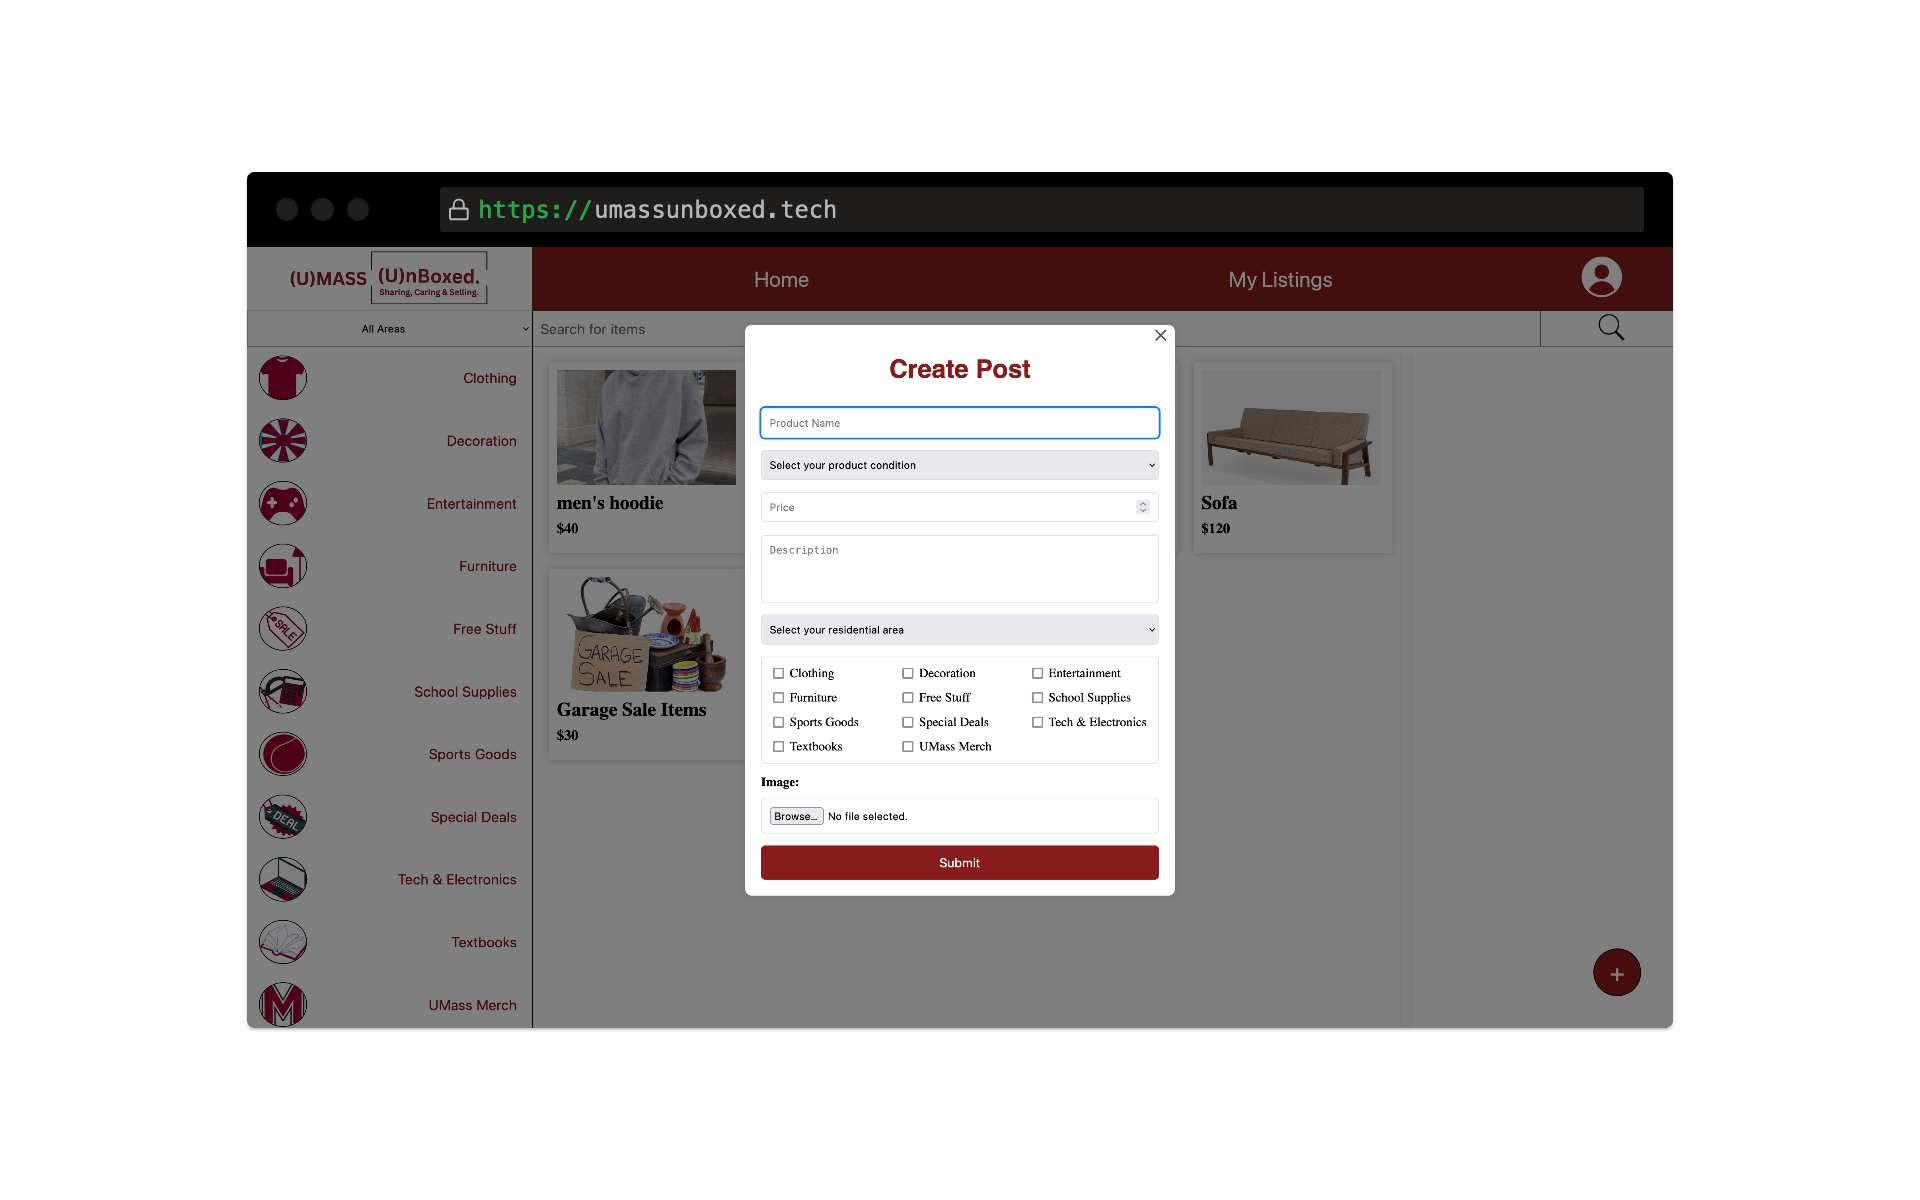Click the Price field stepper arrows
Image resolution: width=1920 pixels, height=1200 pixels.
1143,507
